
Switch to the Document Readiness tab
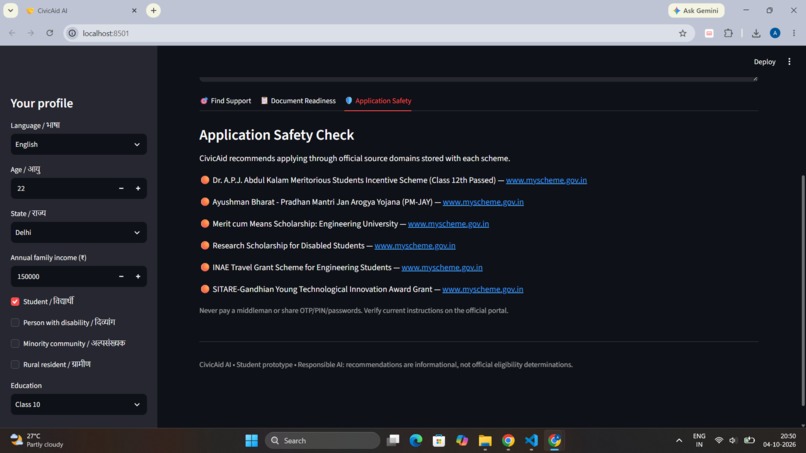[298, 101]
